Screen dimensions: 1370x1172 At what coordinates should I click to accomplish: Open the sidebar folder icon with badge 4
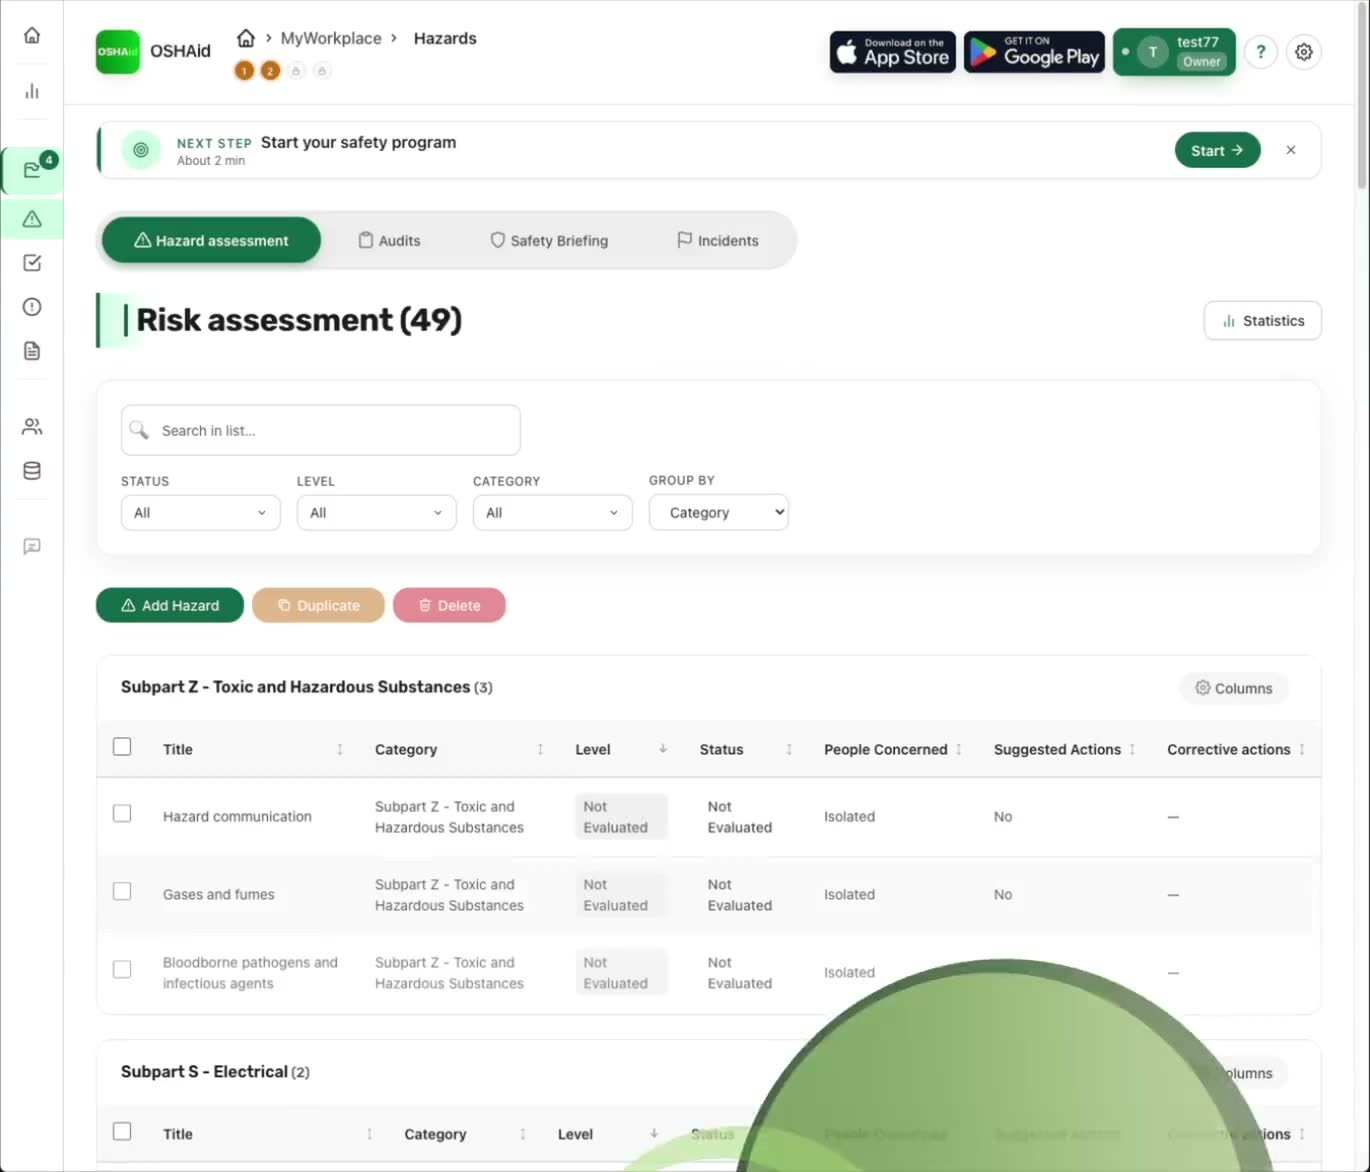click(32, 170)
